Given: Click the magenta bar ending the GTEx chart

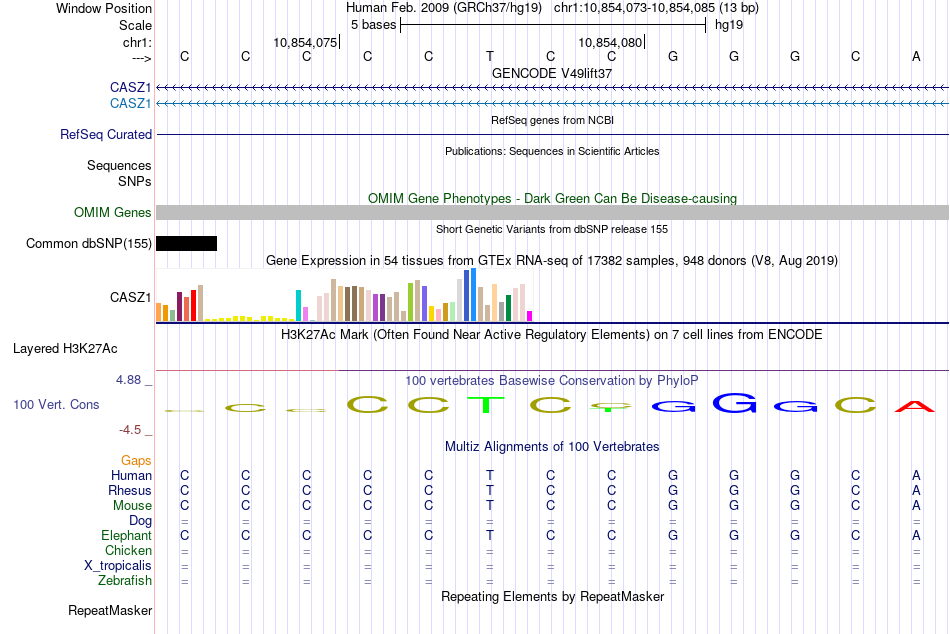Looking at the screenshot, I should click(x=530, y=316).
